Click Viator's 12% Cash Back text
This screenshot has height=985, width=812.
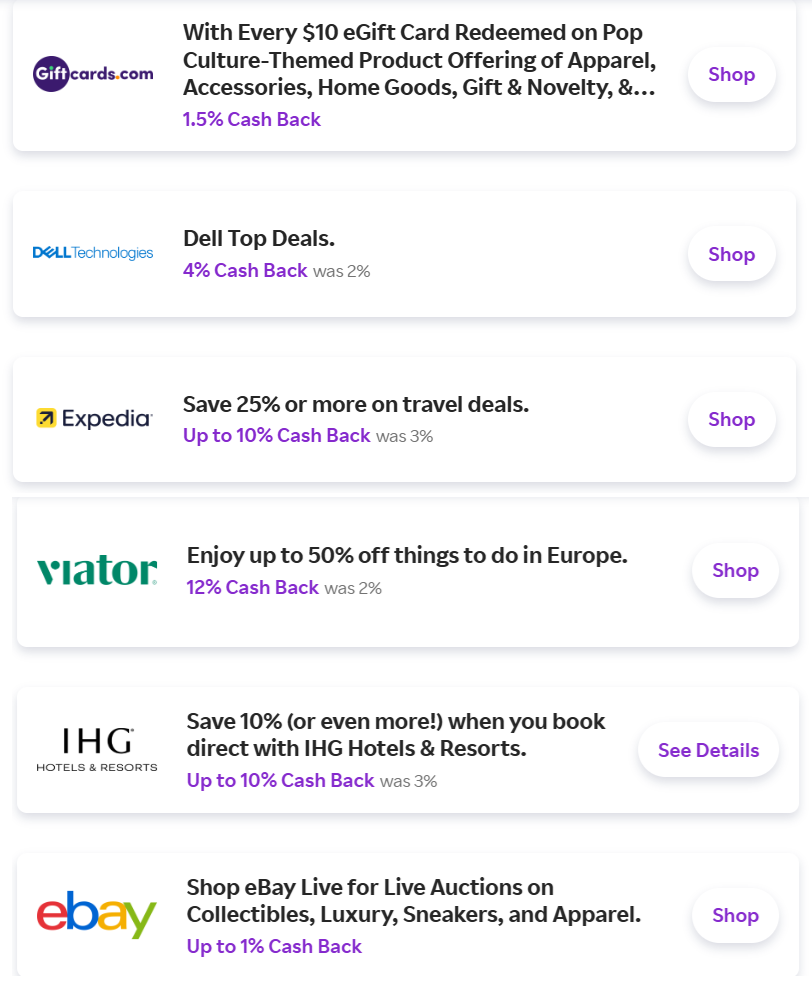point(252,588)
